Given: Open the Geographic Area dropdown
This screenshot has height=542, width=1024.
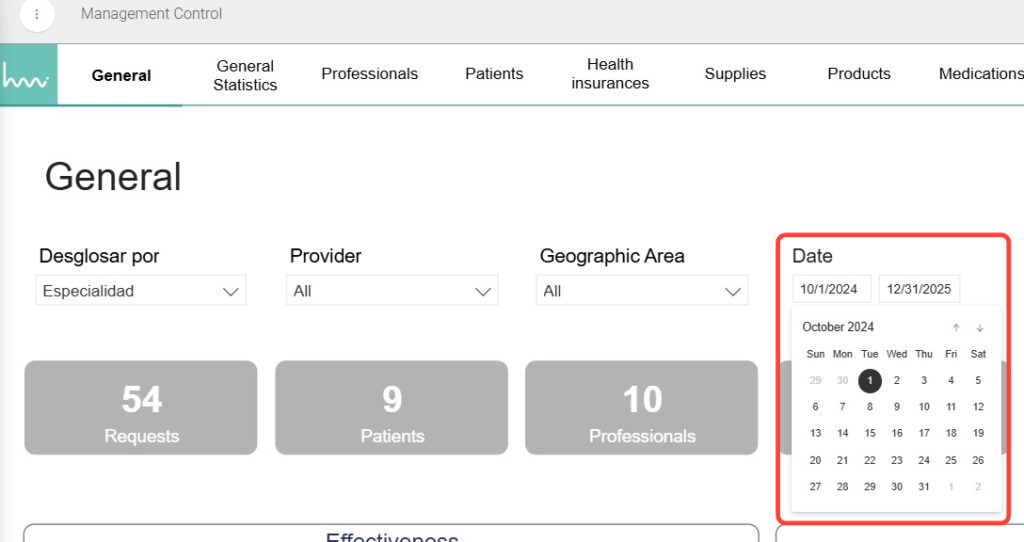Looking at the screenshot, I should click(x=641, y=291).
